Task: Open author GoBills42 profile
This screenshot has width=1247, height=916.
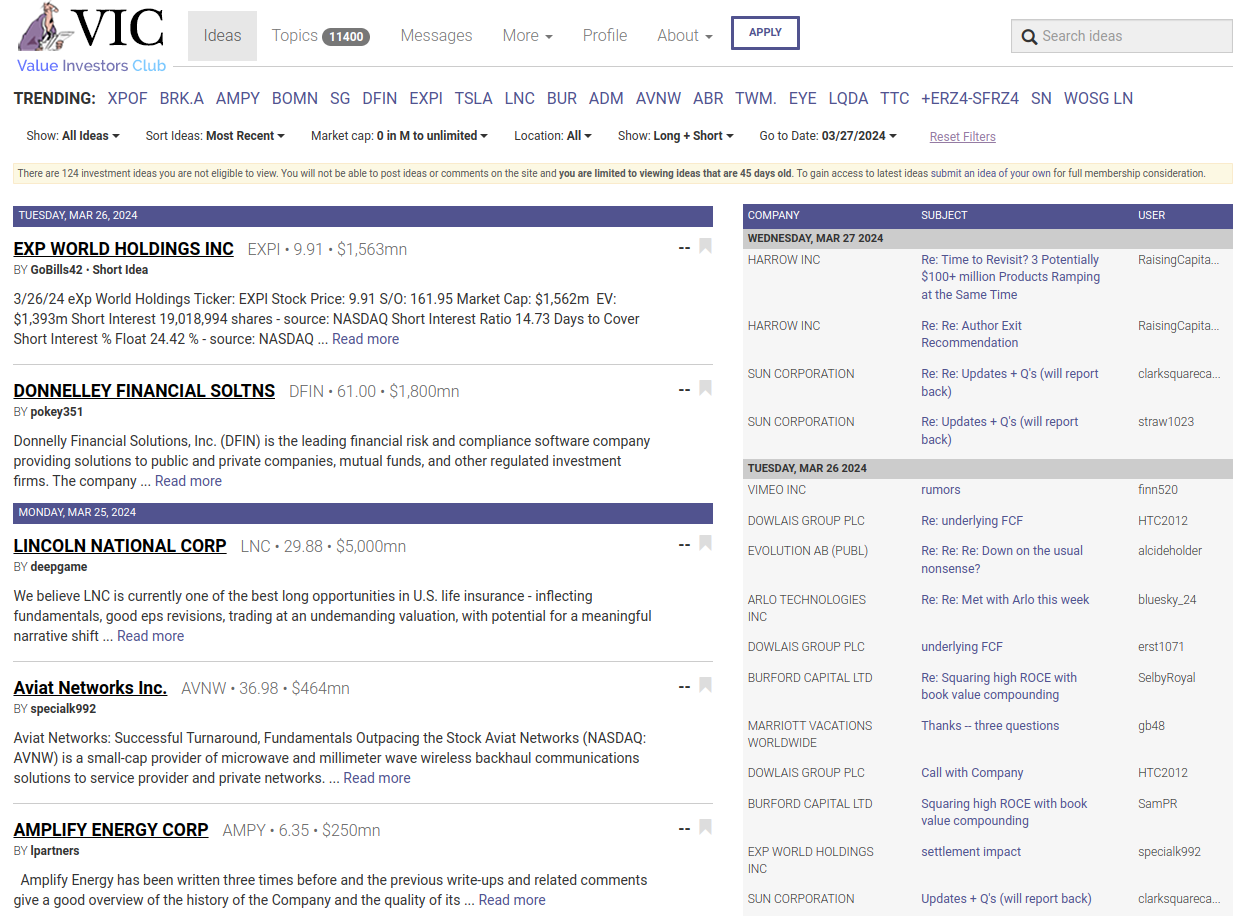Action: pos(57,270)
